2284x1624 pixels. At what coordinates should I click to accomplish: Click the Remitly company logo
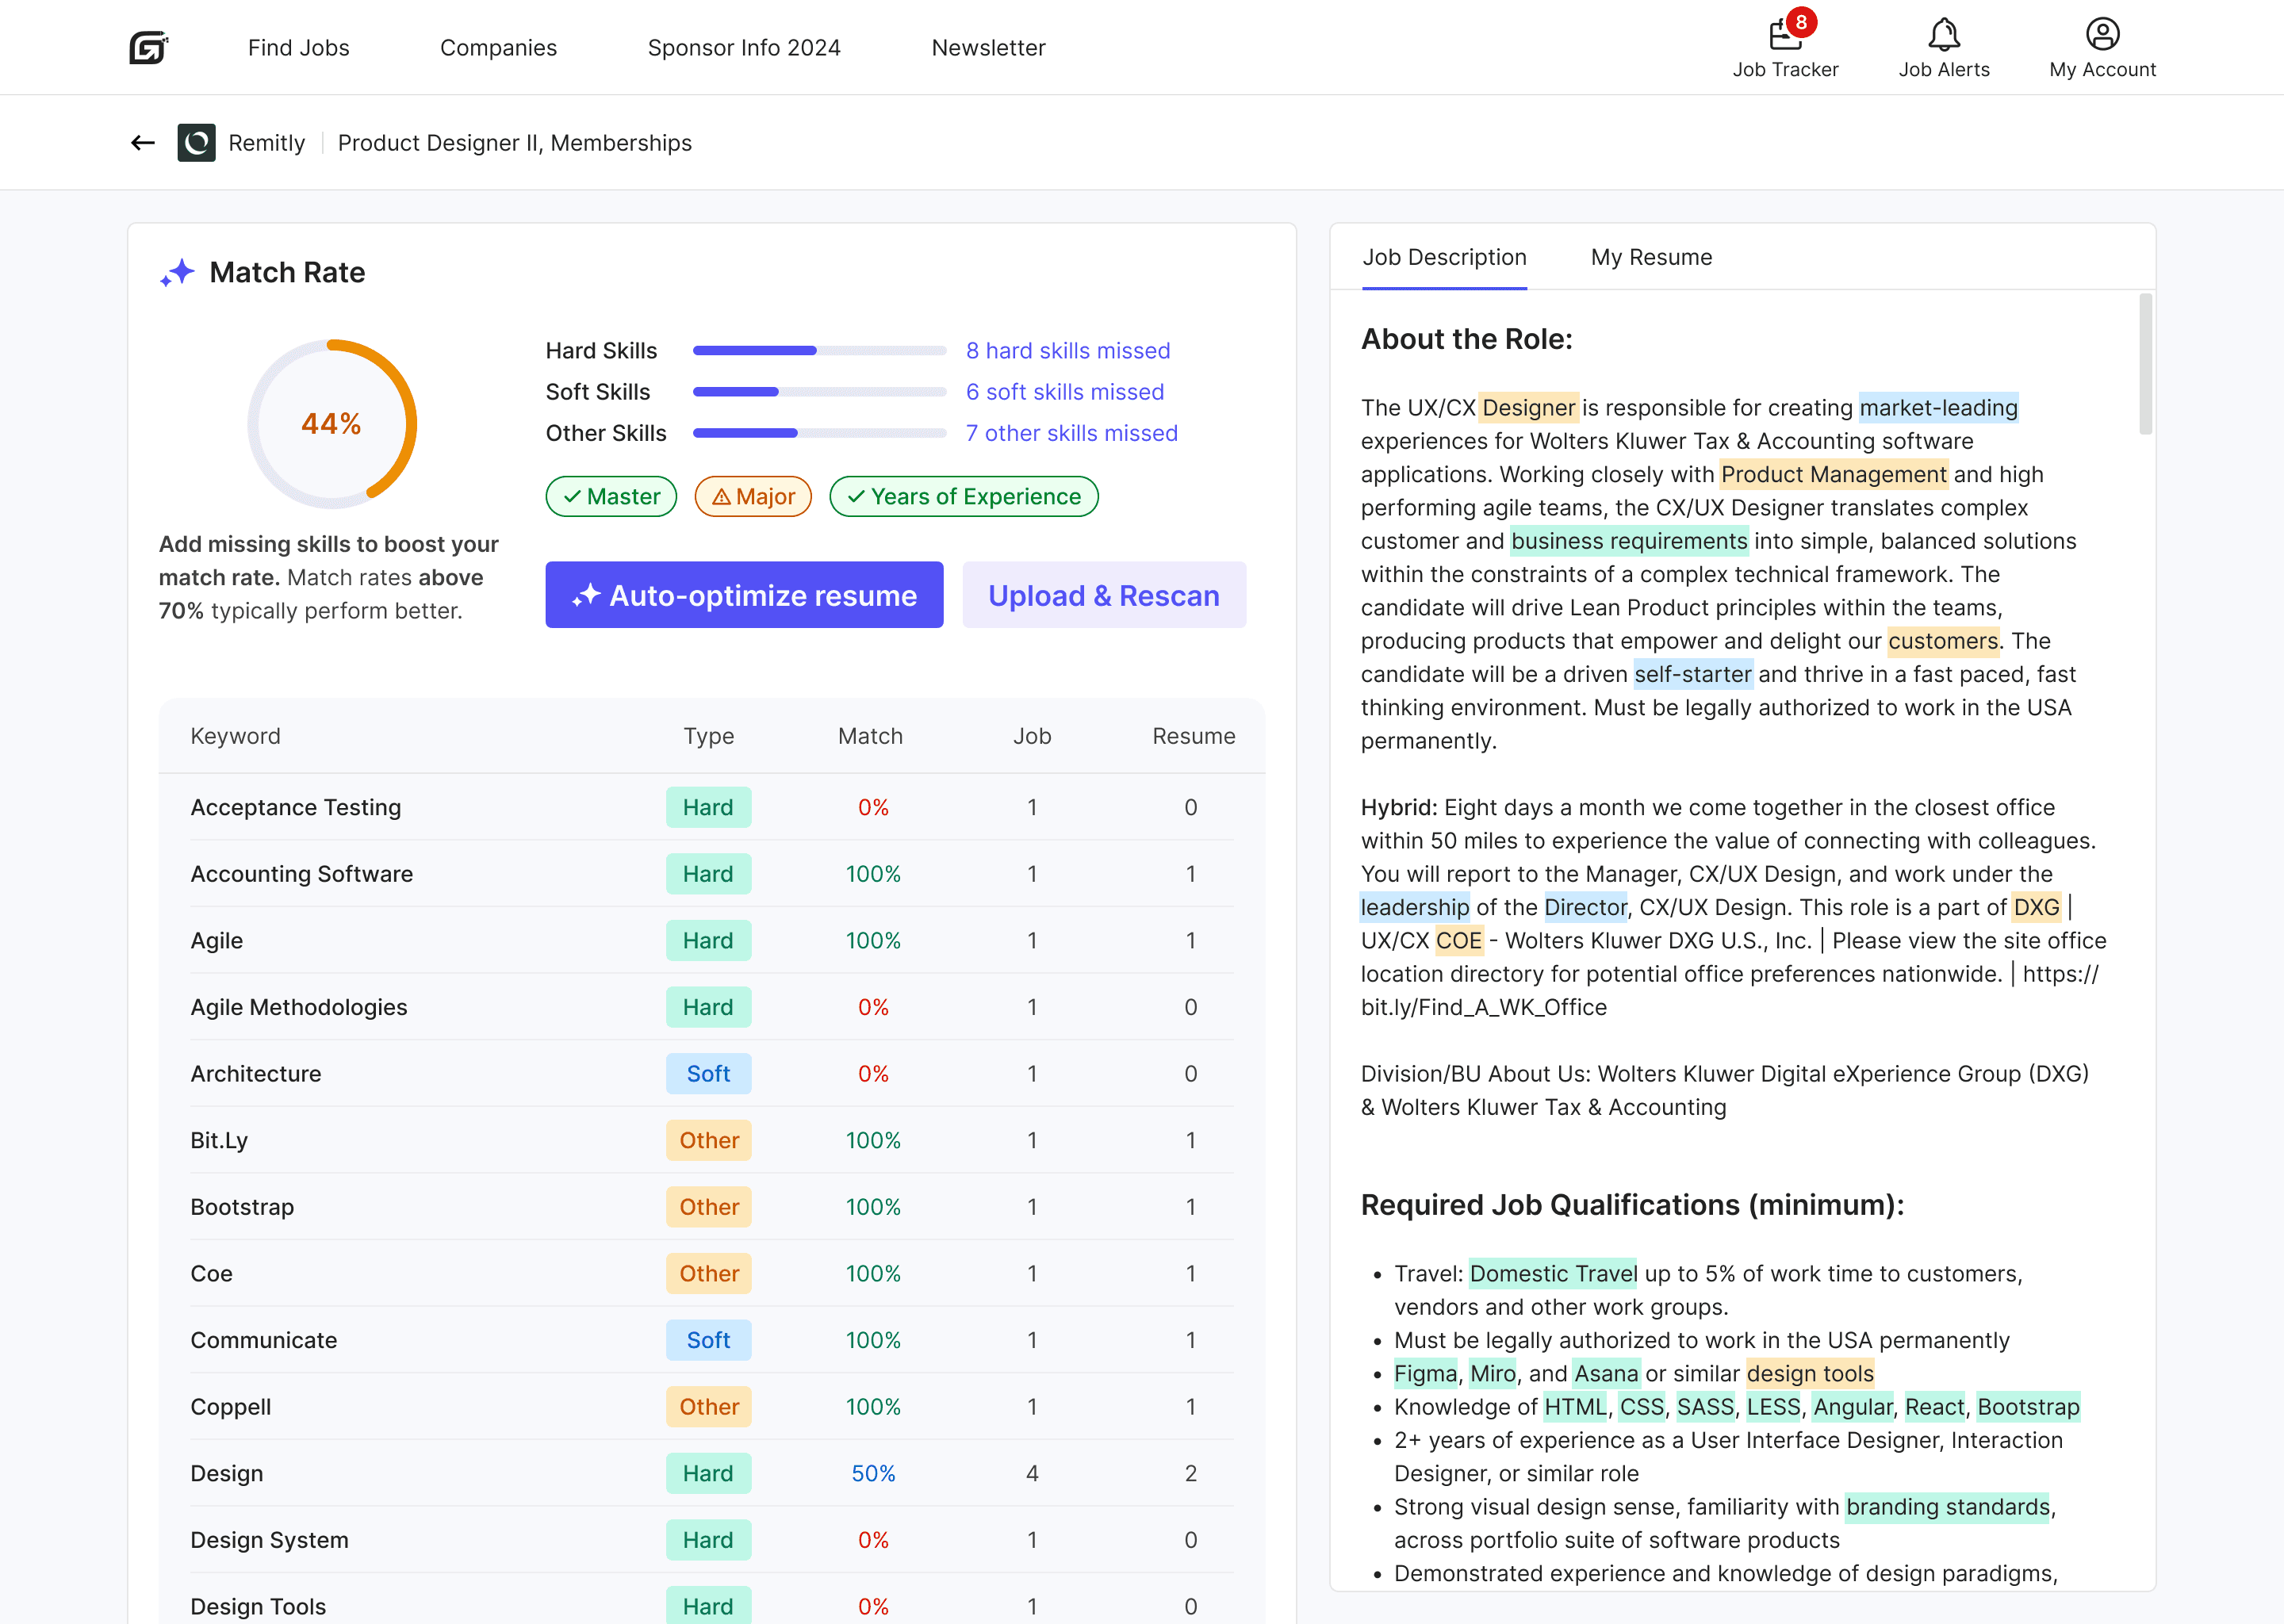pos(196,143)
